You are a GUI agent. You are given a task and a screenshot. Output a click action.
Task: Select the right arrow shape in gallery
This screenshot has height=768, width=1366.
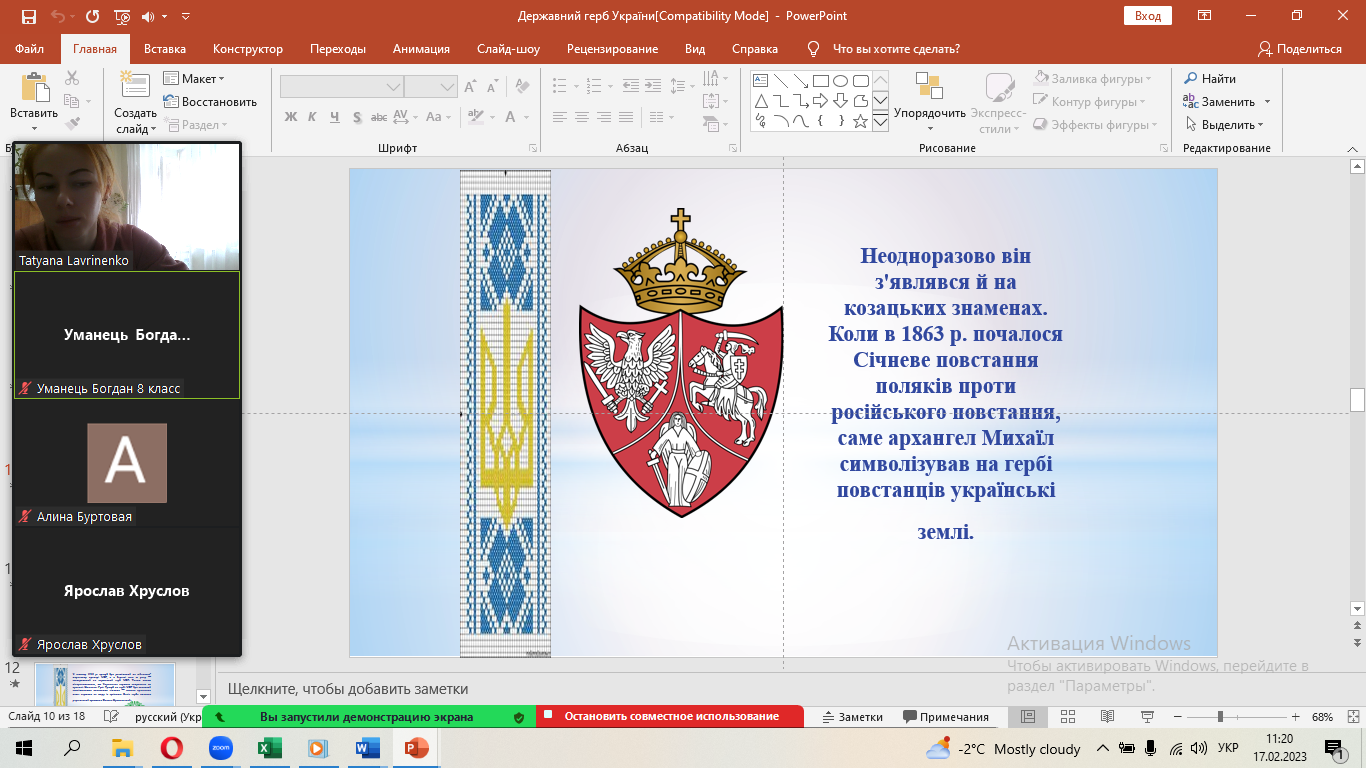pos(820,101)
